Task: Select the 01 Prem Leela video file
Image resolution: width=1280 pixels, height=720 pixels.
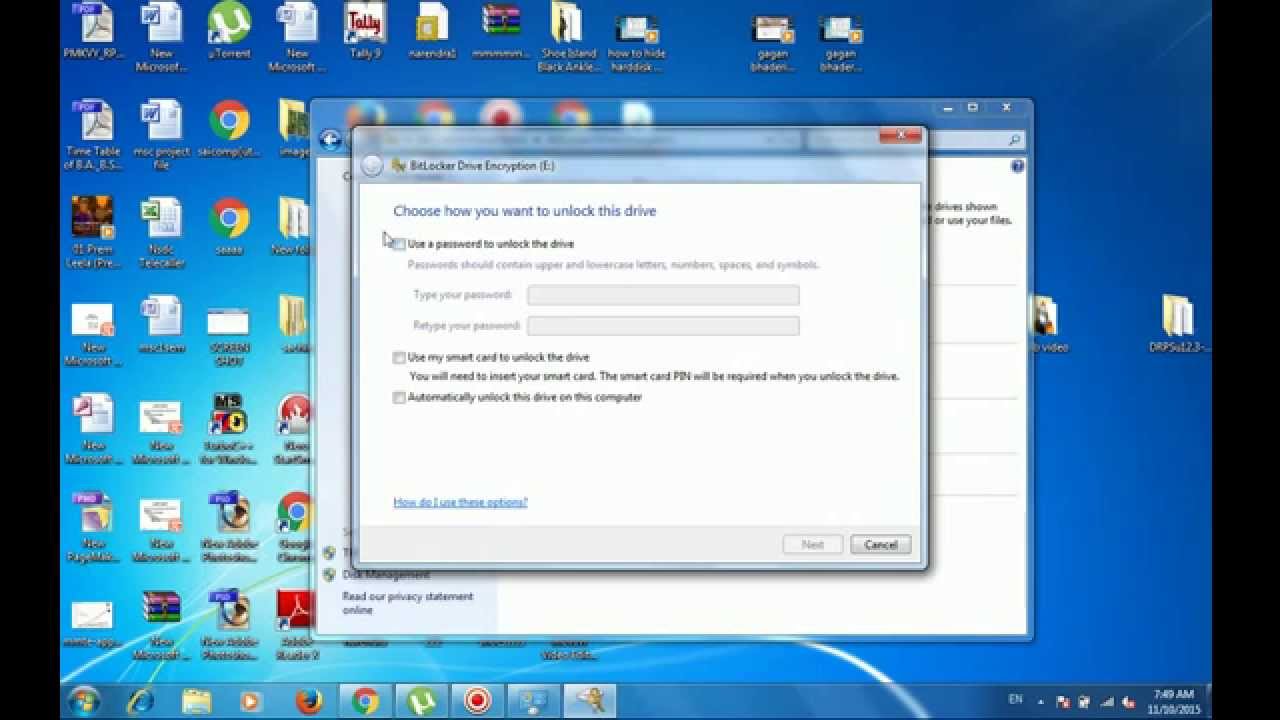Action: coord(93,233)
